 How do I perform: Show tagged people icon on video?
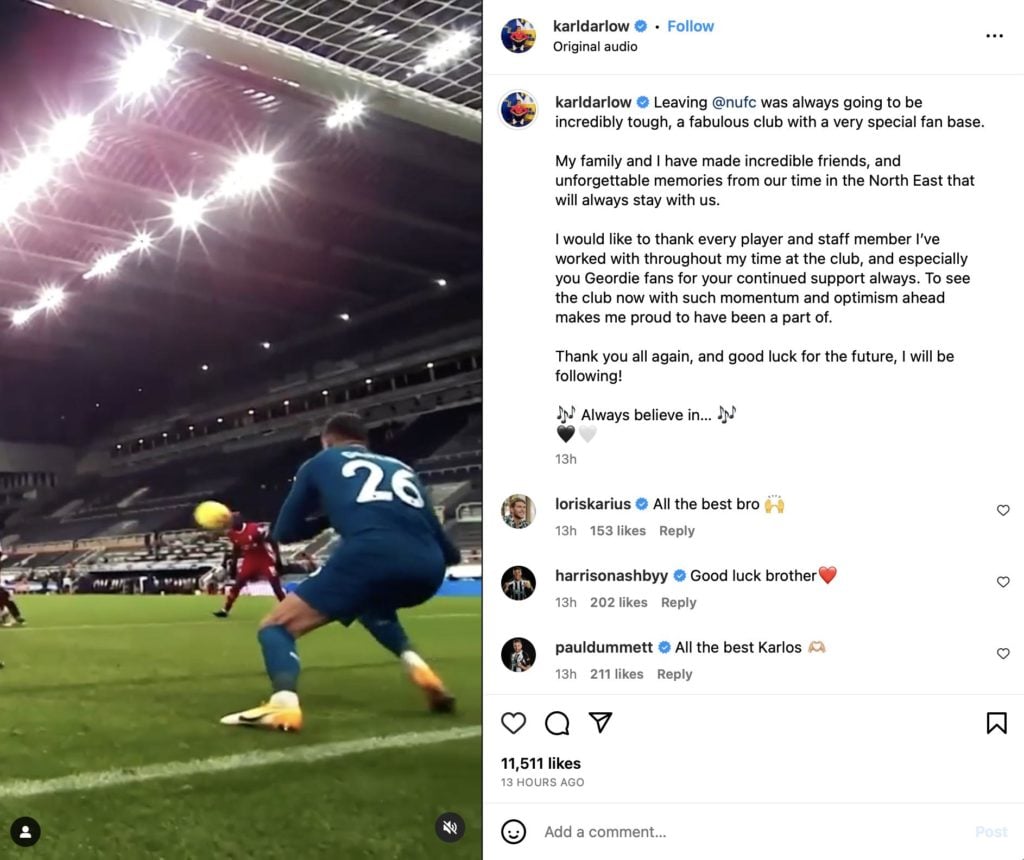pos(25,831)
